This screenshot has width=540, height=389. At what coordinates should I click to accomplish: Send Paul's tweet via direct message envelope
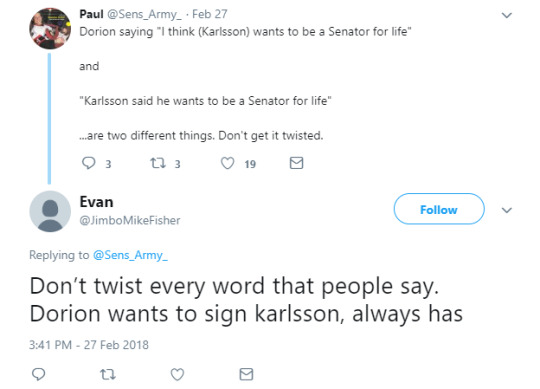297,163
